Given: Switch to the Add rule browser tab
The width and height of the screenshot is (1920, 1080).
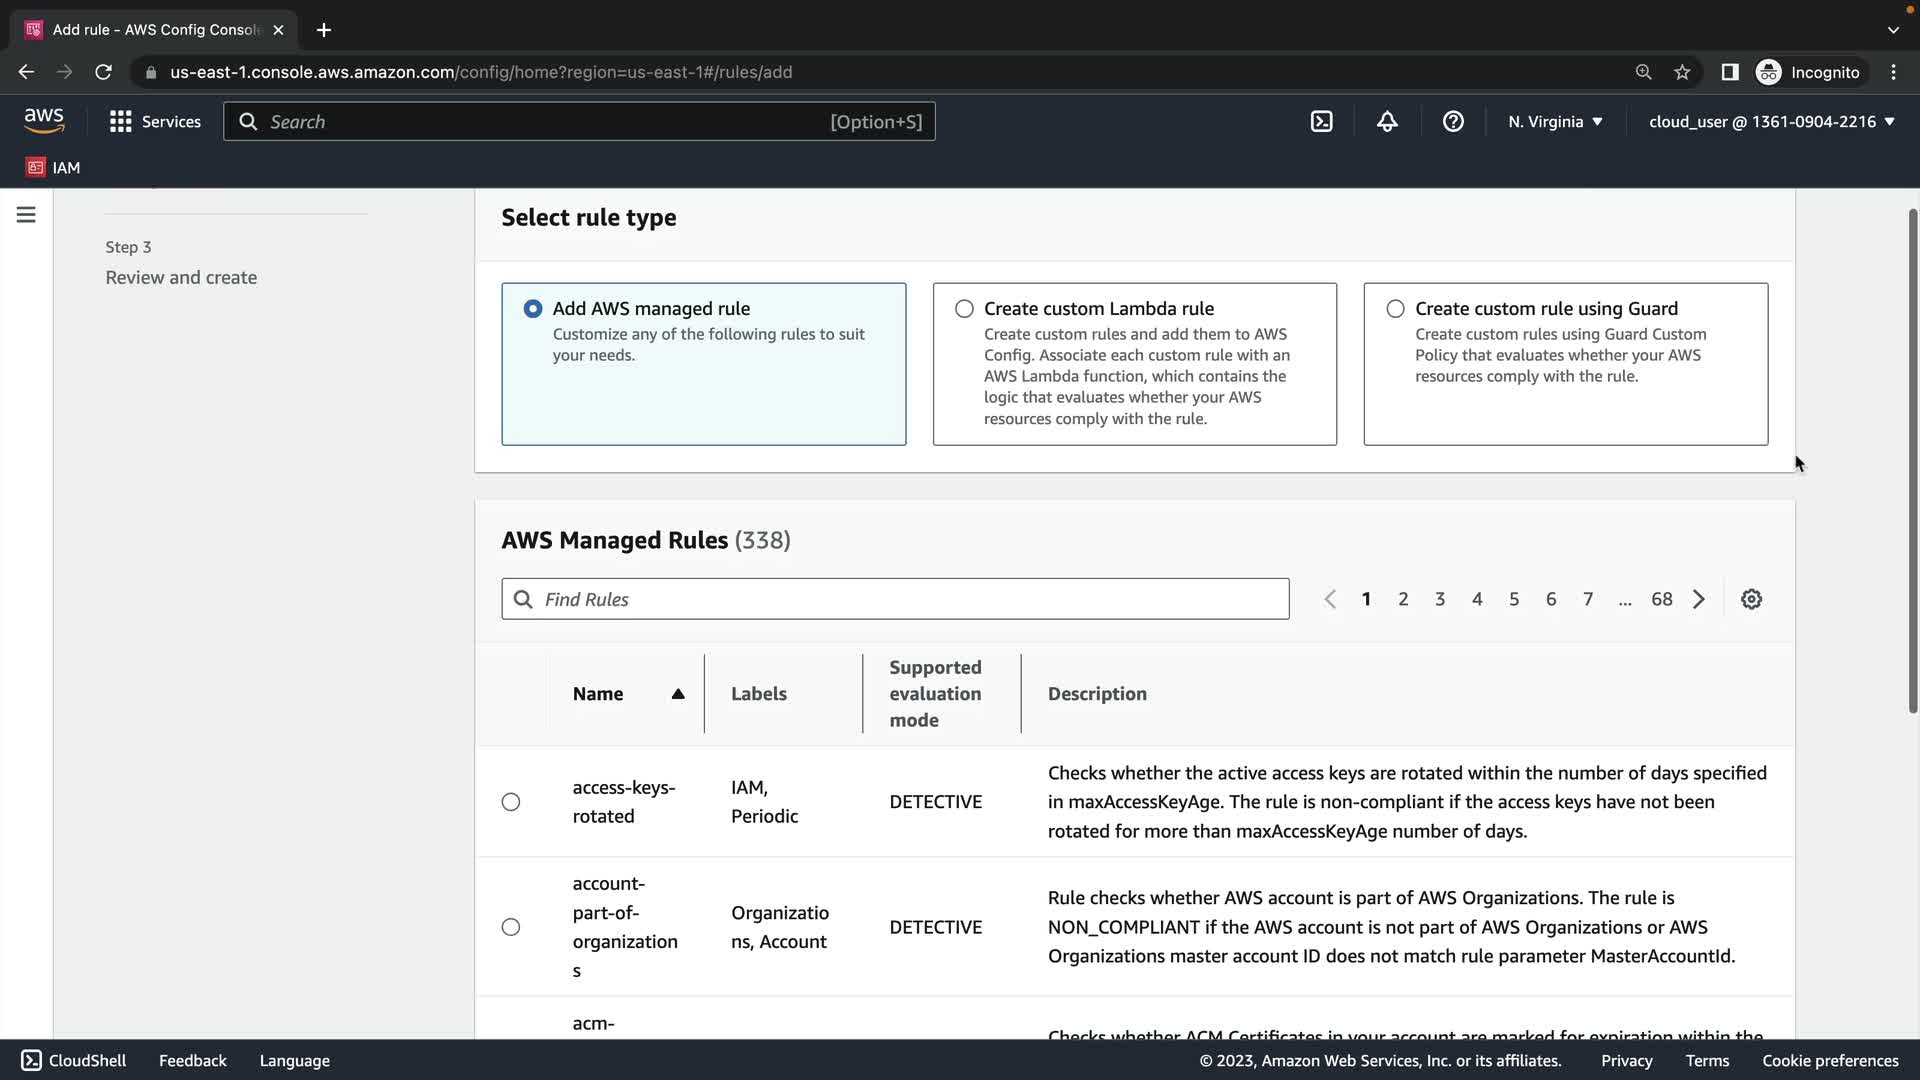Looking at the screenshot, I should (155, 30).
